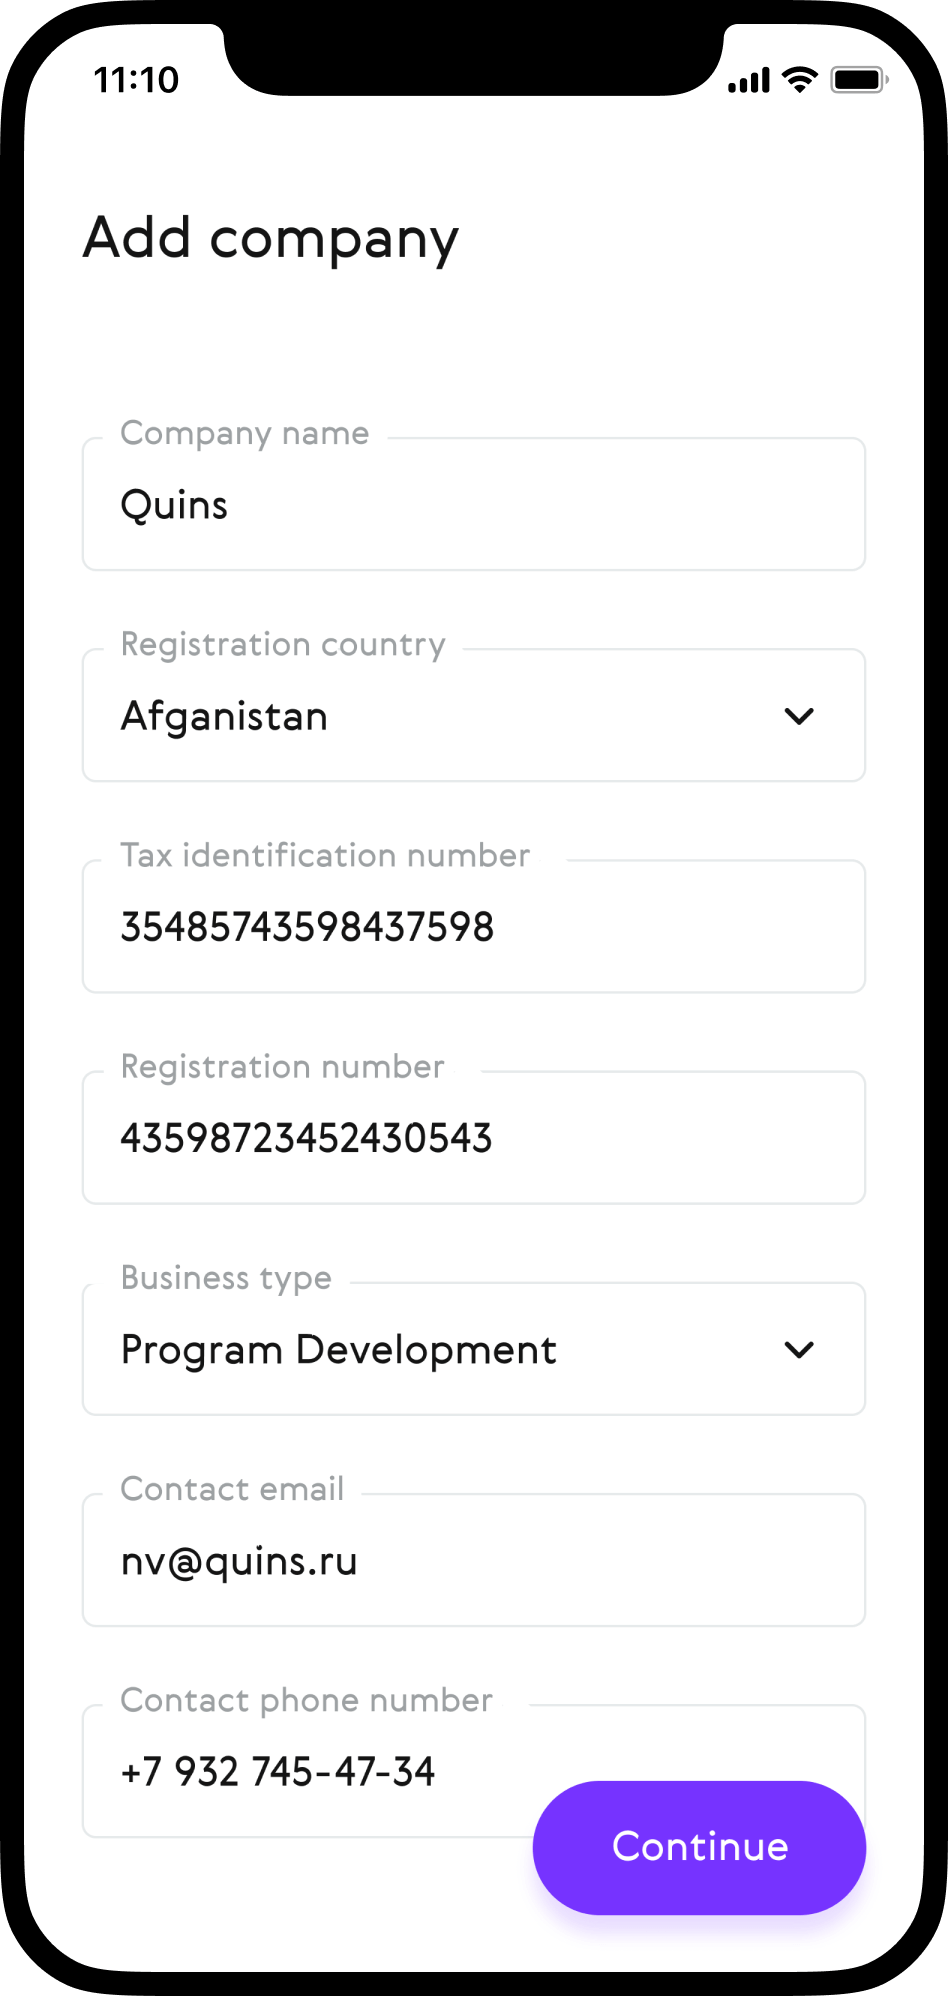This screenshot has width=948, height=1996.
Task: Click the Tax identification number field
Action: pyautogui.click(x=473, y=927)
